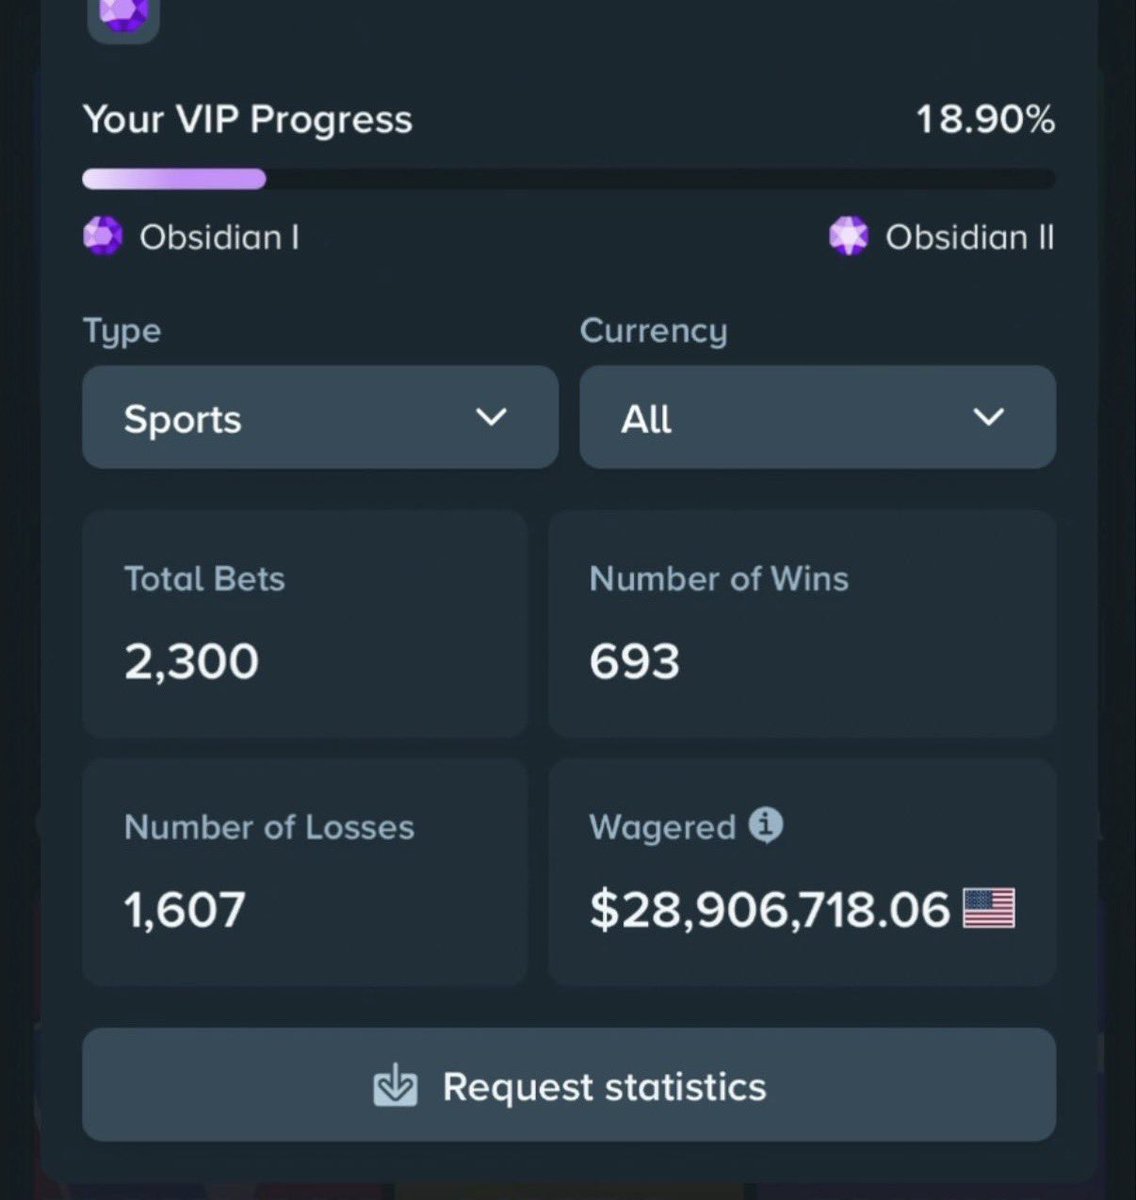The height and width of the screenshot is (1200, 1136).
Task: Click the Obsidian II gem icon
Action: pos(849,237)
